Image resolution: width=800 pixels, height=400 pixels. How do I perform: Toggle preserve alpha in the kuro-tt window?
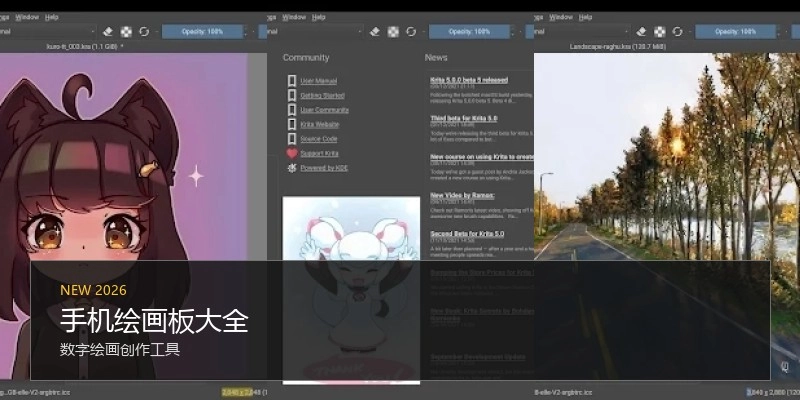[126, 32]
